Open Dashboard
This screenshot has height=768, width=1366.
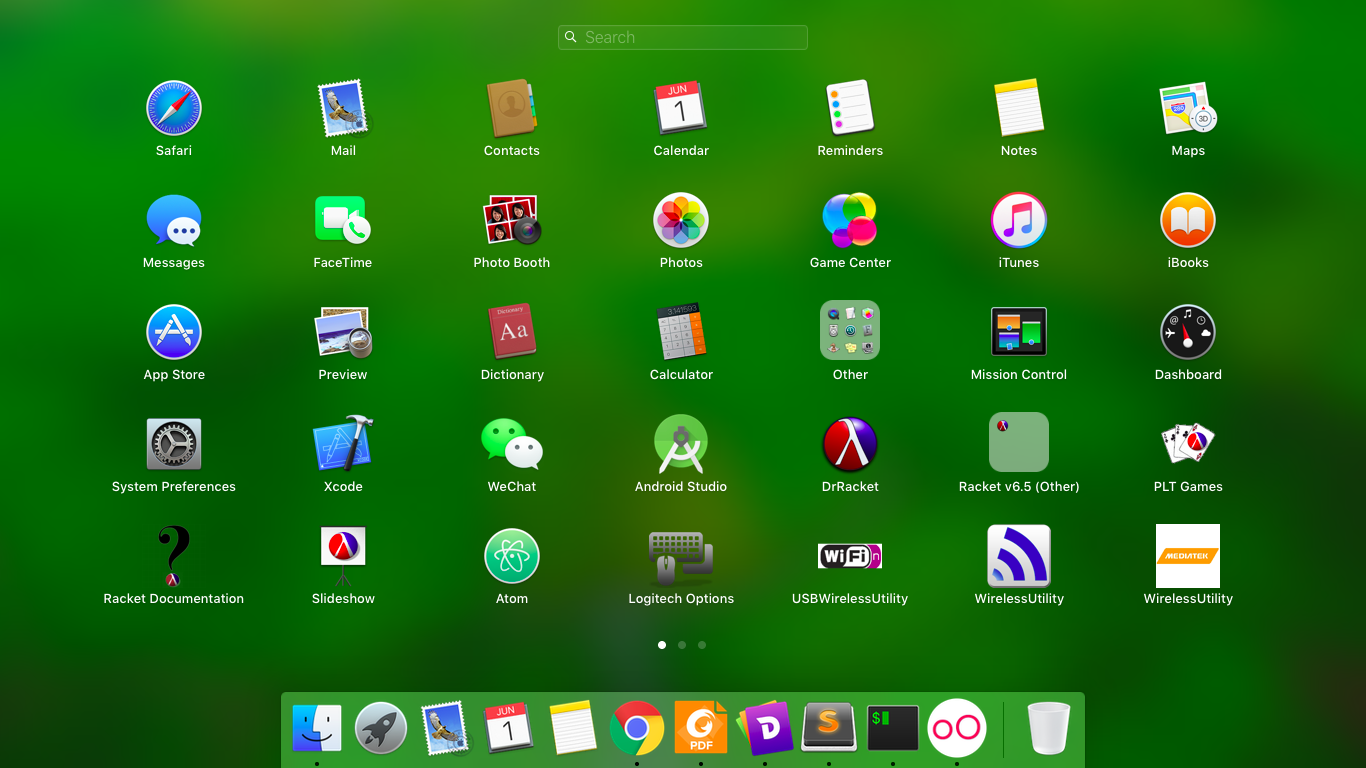pyautogui.click(x=1188, y=332)
